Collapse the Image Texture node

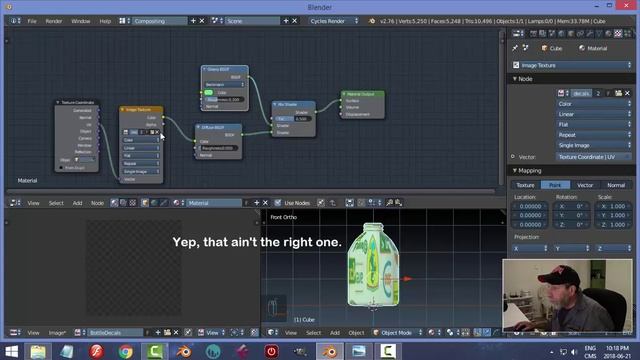tap(122, 109)
